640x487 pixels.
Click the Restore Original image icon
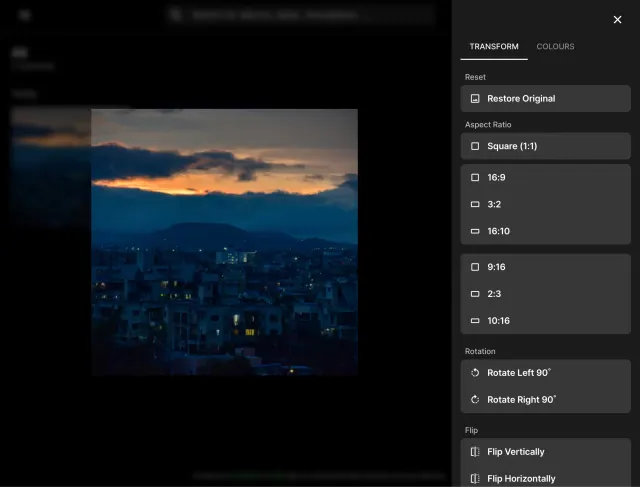(475, 98)
